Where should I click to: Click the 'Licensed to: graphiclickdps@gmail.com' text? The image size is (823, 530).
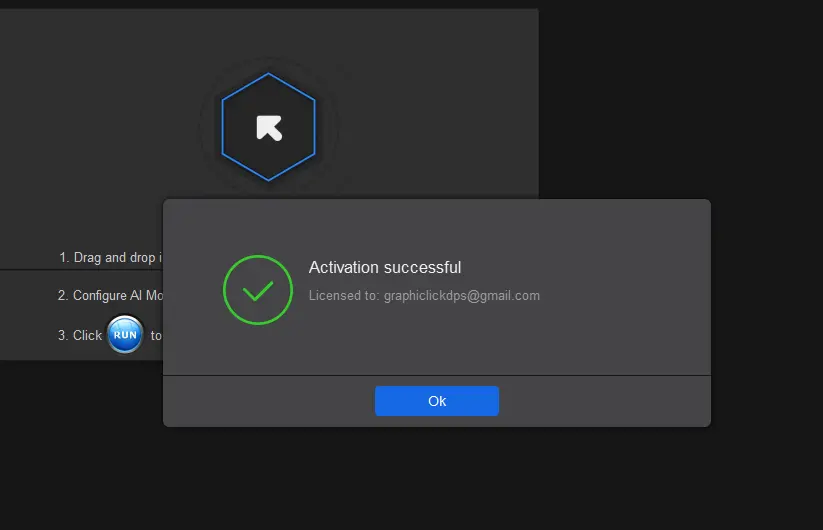[x=424, y=295]
